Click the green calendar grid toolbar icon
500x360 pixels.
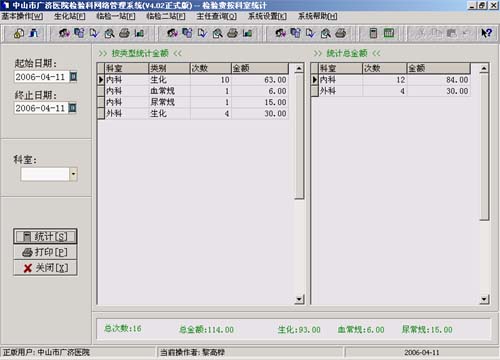[x=389, y=33]
